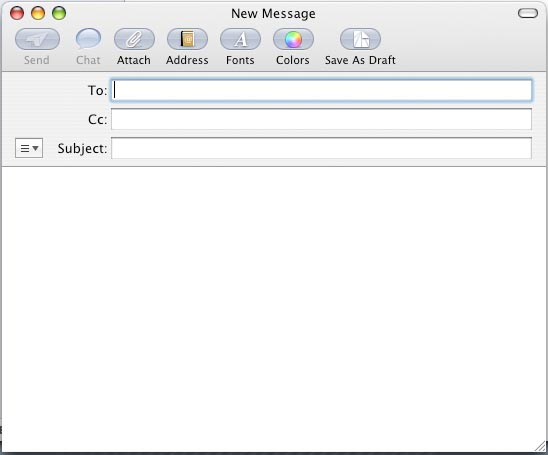This screenshot has width=548, height=455.
Task: Open Chat via speech bubble icon
Action: pos(88,39)
